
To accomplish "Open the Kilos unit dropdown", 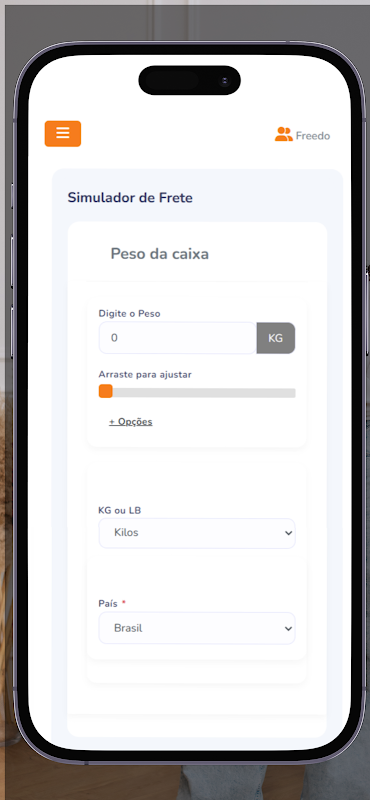I will coord(197,533).
